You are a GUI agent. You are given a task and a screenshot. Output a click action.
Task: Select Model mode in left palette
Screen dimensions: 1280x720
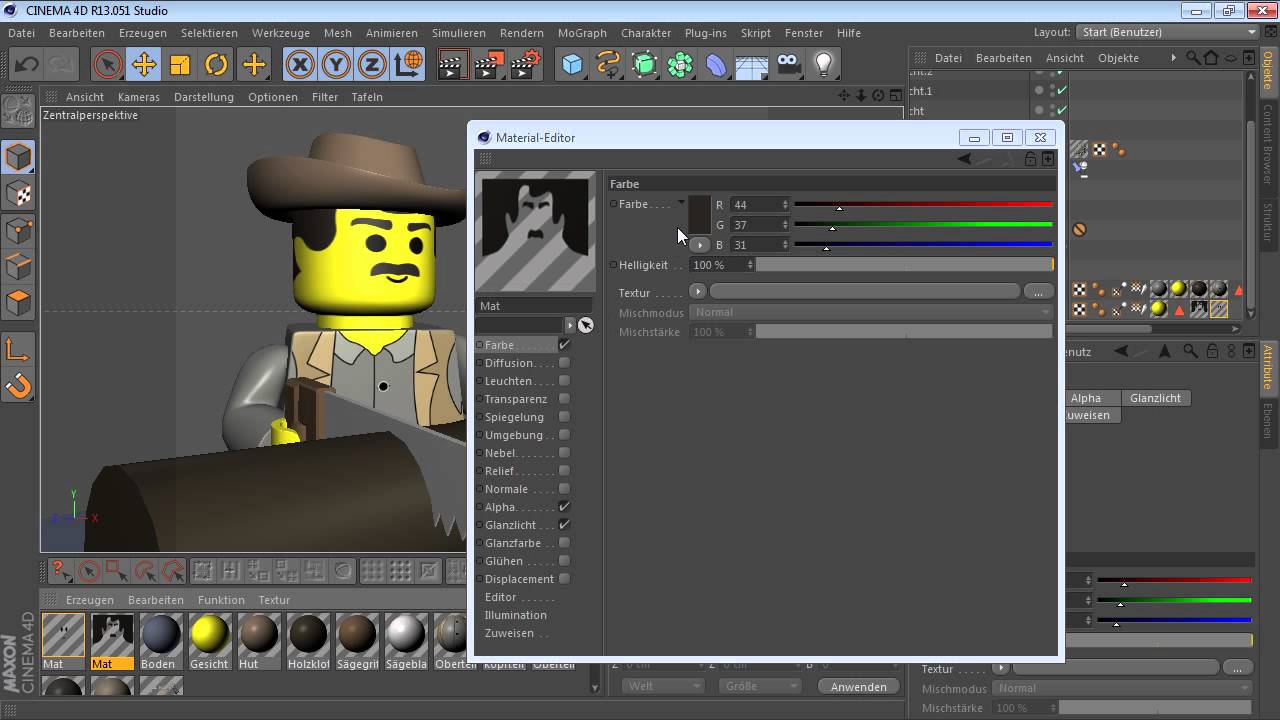click(x=18, y=157)
